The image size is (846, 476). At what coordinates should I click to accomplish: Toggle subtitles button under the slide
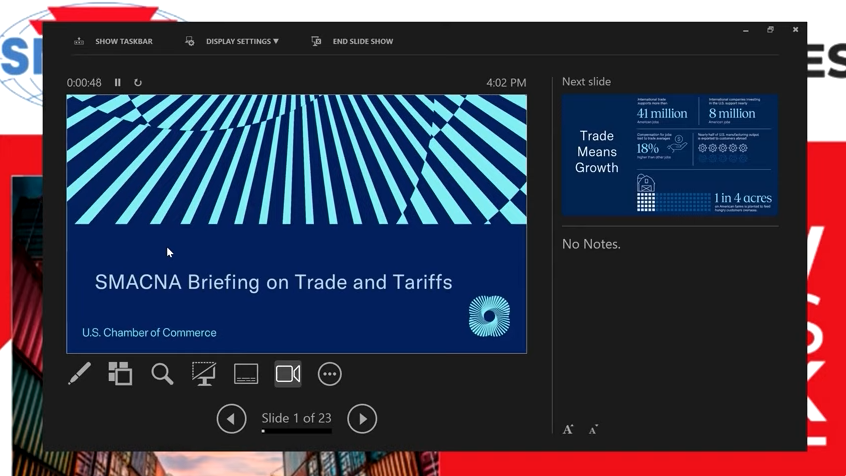246,373
